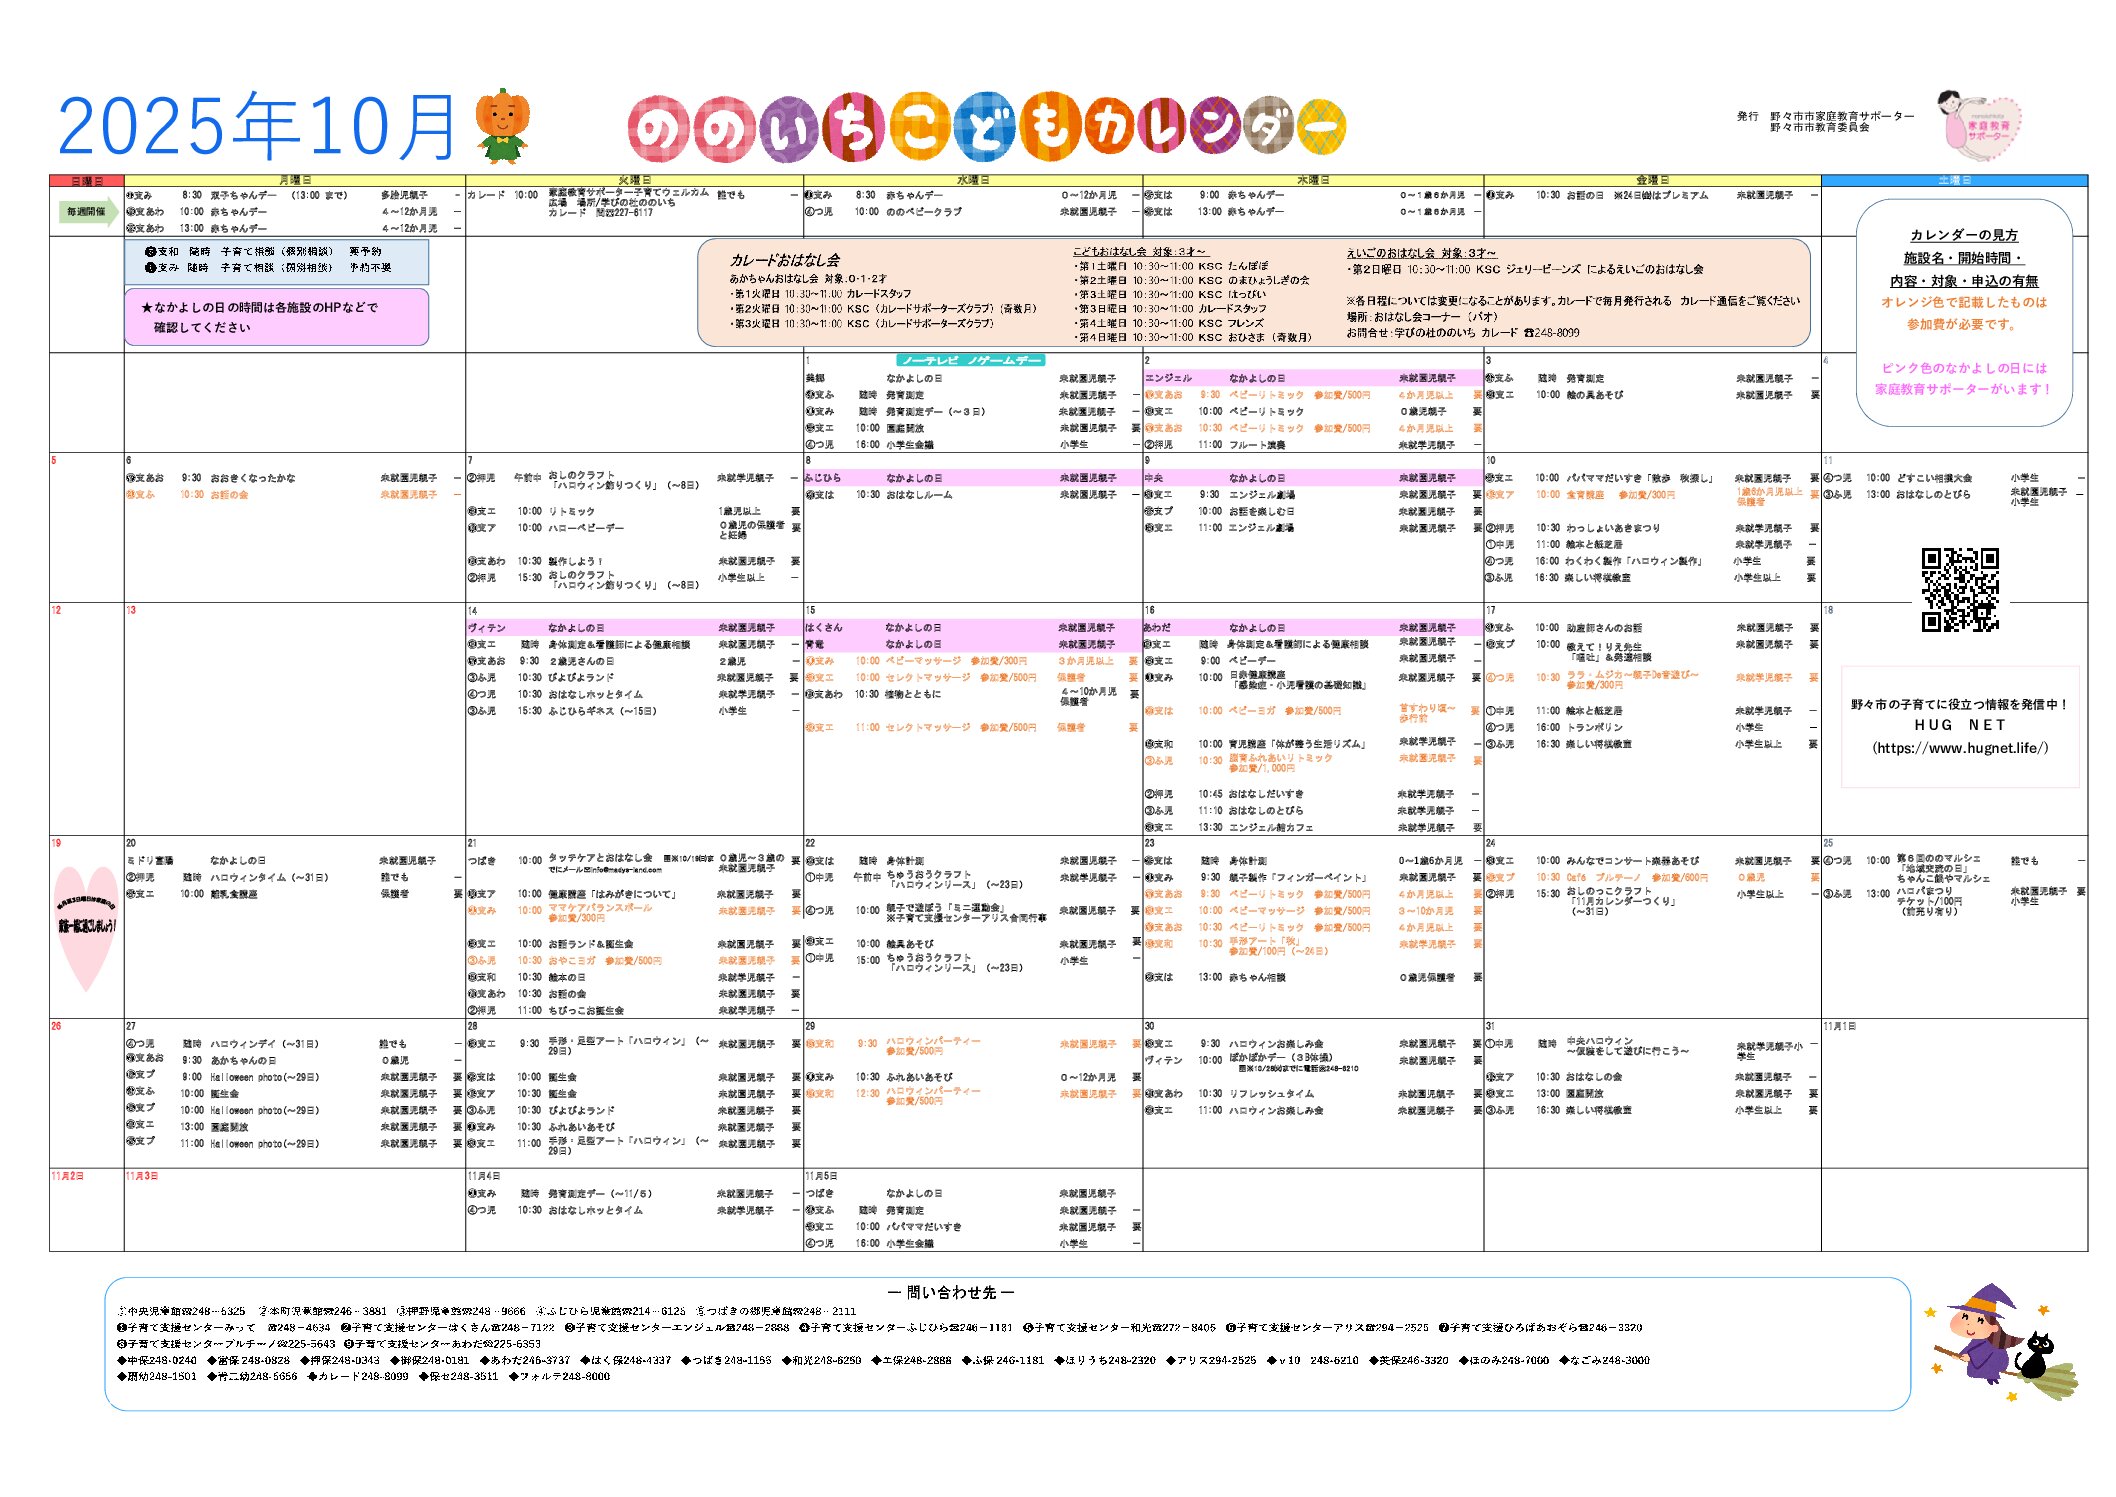Viewport: 2116px width, 1497px height.
Task: Click the red 日曜日 column header
Action: pyautogui.click(x=87, y=181)
